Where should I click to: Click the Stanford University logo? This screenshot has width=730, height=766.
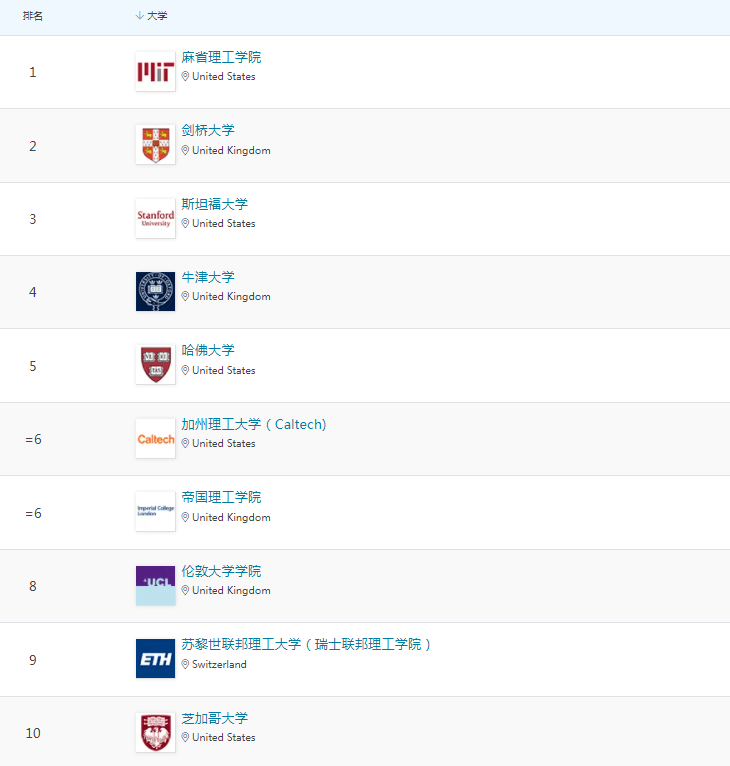point(155,218)
